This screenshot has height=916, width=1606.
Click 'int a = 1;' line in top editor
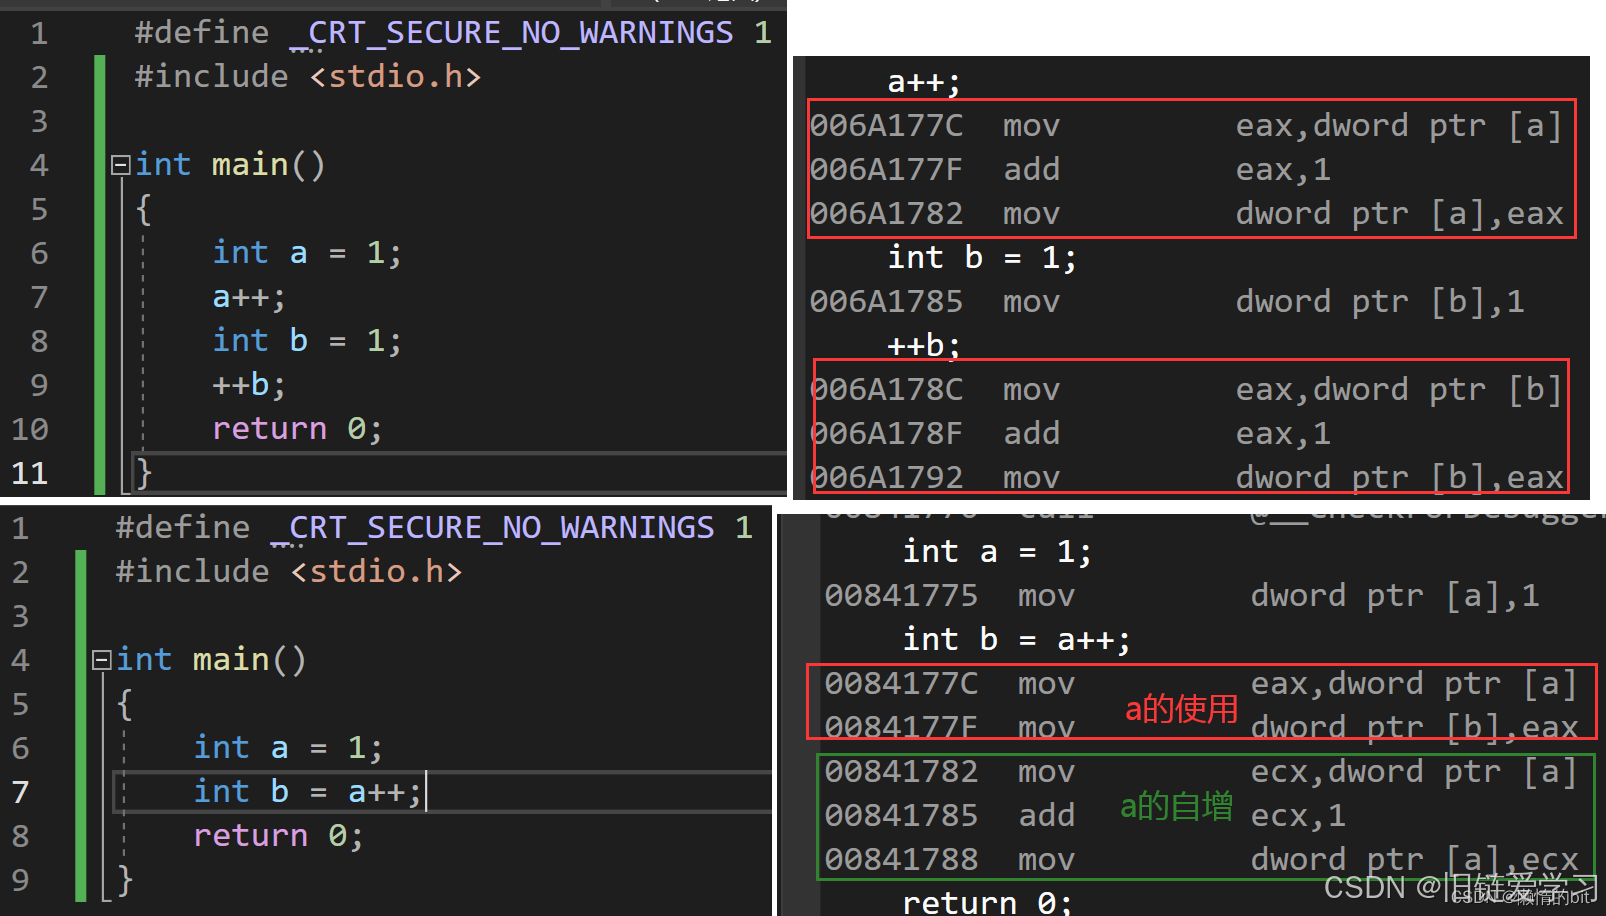click(307, 253)
